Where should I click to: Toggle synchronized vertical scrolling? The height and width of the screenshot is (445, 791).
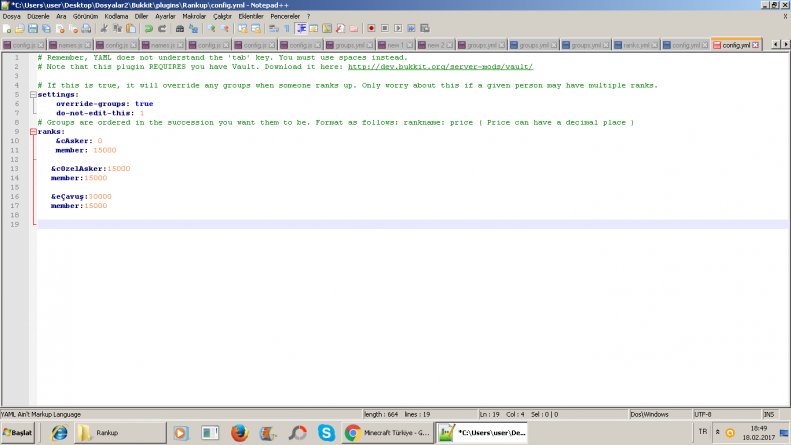point(243,29)
